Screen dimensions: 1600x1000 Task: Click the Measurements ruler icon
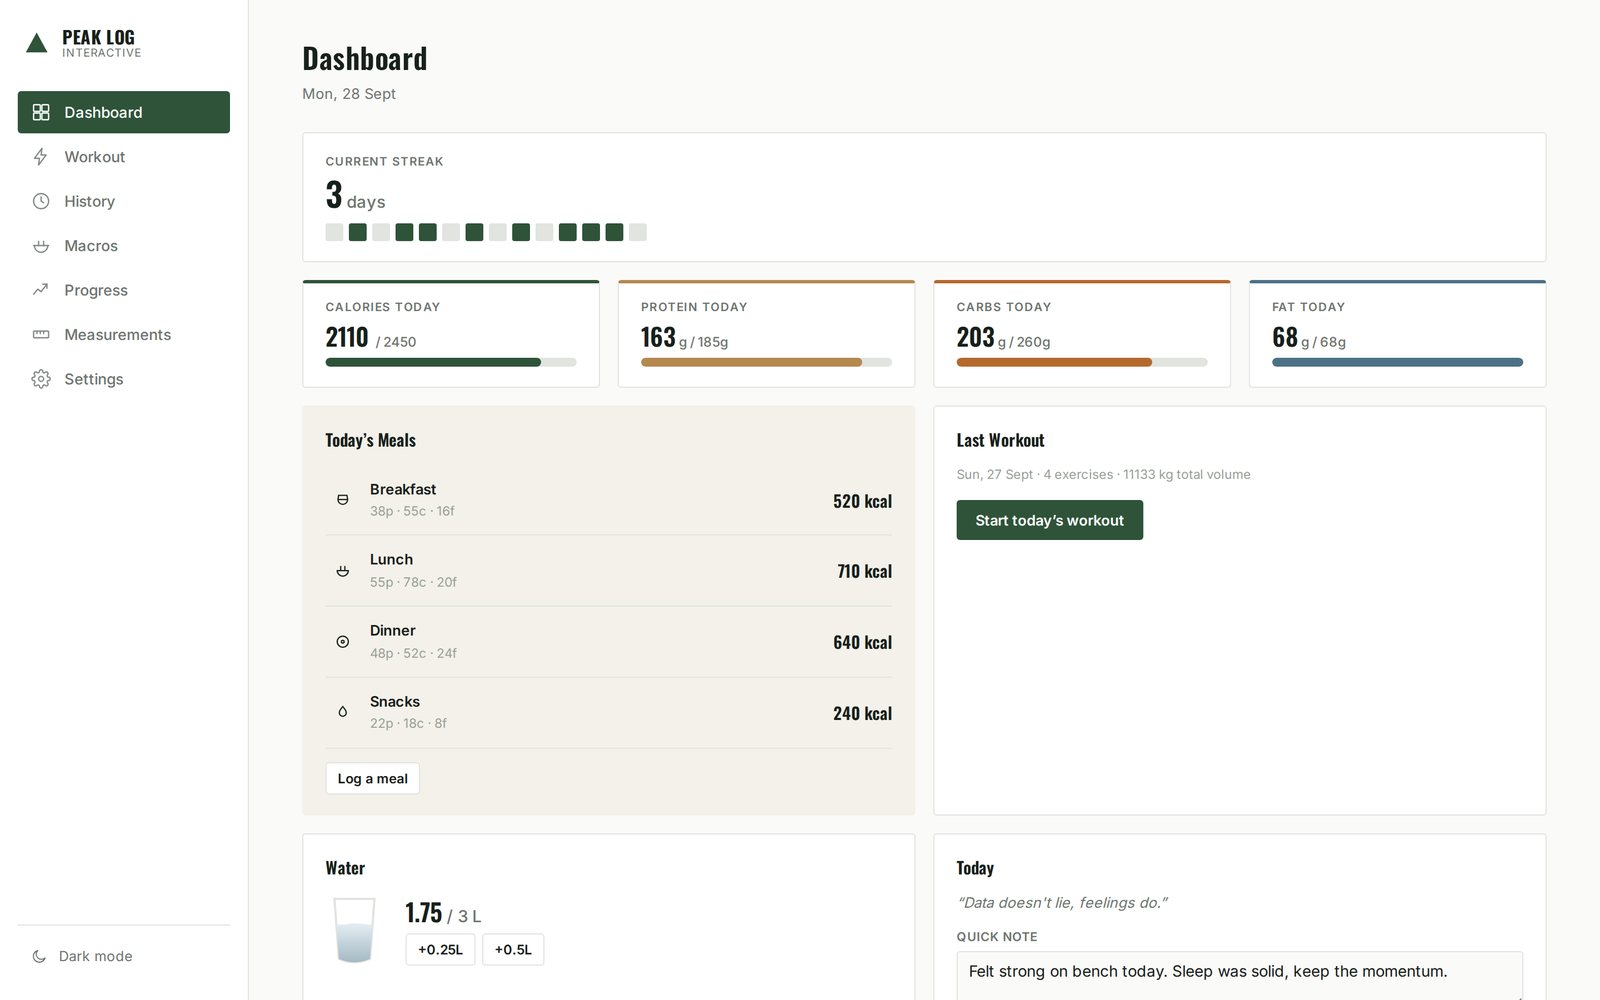tap(41, 335)
